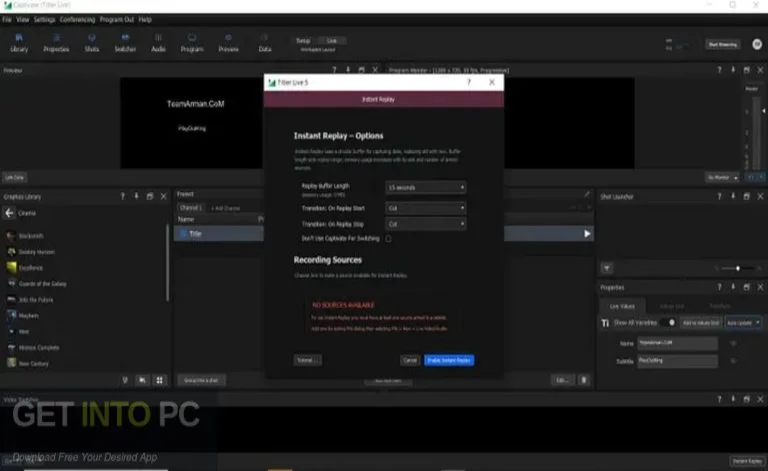Screen dimensions: 768x471
Task: Click the Audio toolbar icon
Action: (158, 43)
